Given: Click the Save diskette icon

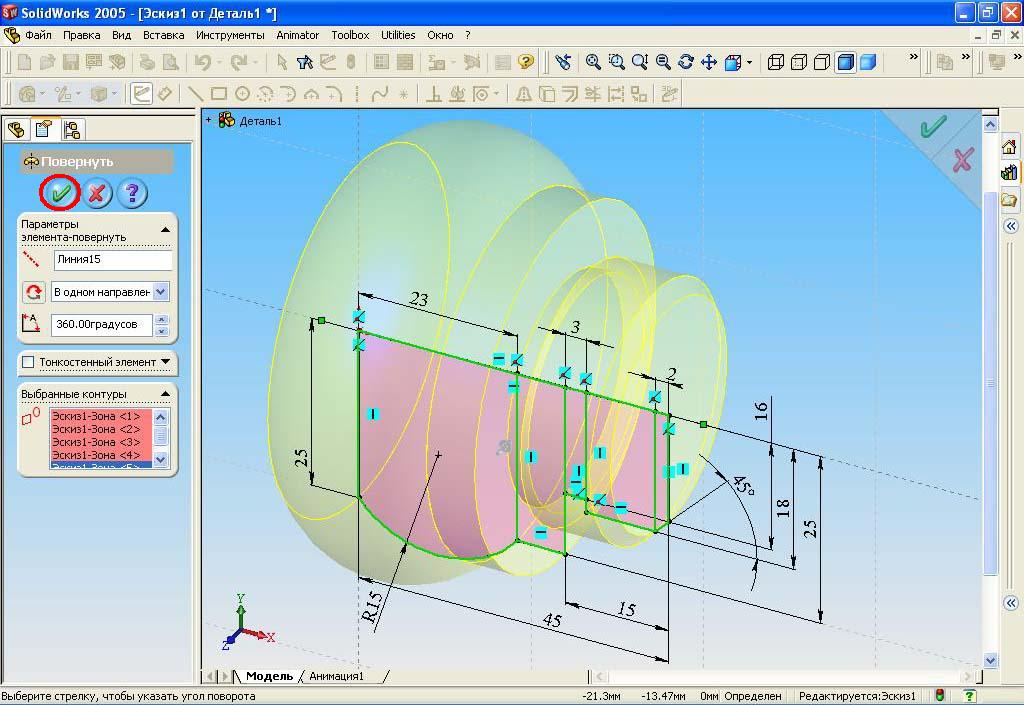Looking at the screenshot, I should (x=71, y=62).
